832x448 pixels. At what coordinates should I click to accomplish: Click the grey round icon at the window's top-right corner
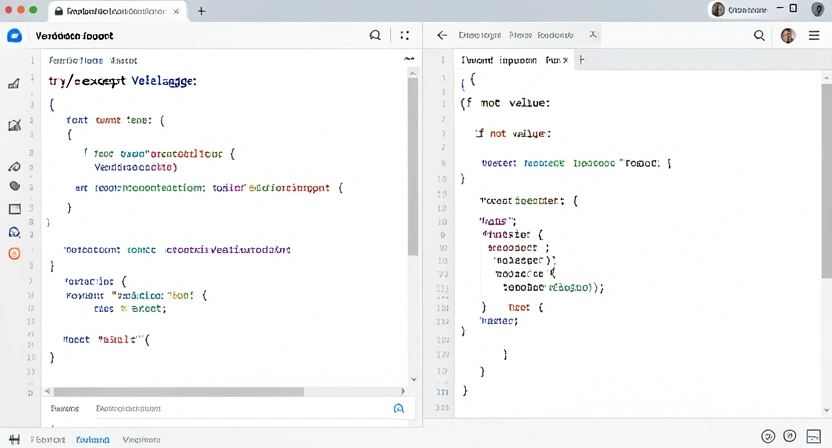(818, 9)
